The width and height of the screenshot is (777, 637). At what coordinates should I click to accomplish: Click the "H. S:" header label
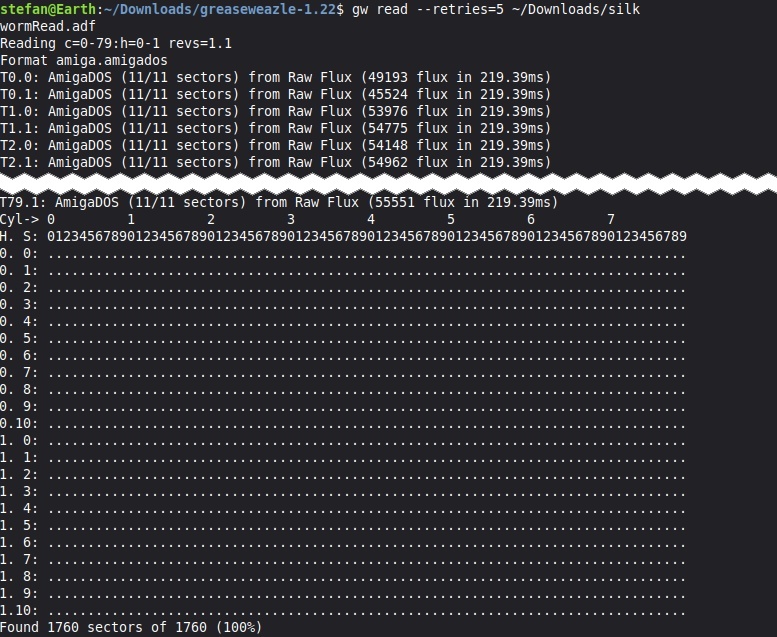[19, 236]
